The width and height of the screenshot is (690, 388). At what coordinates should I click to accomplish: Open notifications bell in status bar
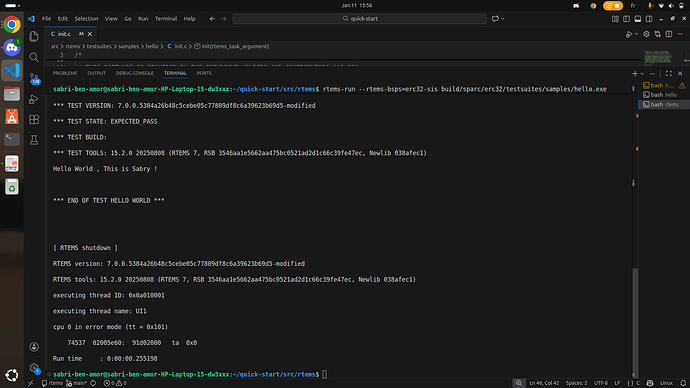[683, 383]
